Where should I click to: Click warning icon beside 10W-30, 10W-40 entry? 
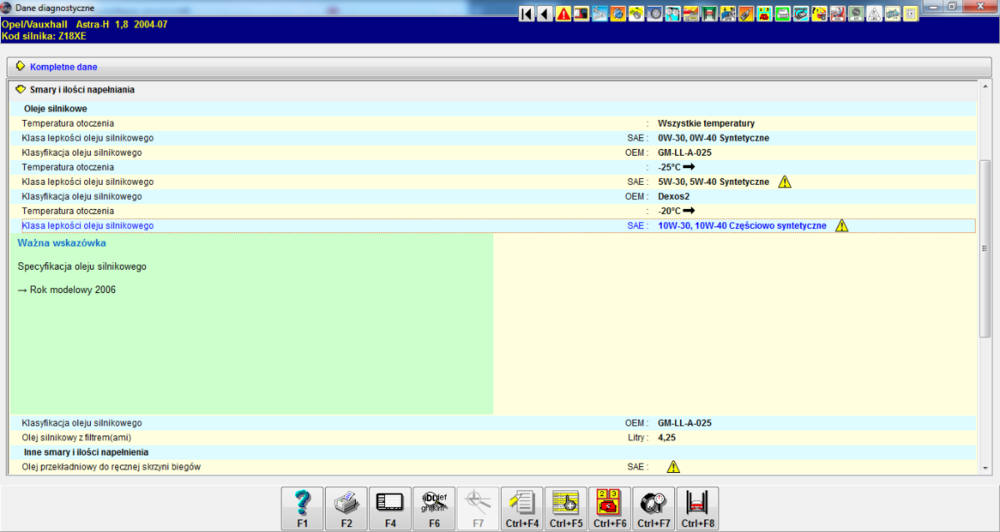click(x=842, y=226)
